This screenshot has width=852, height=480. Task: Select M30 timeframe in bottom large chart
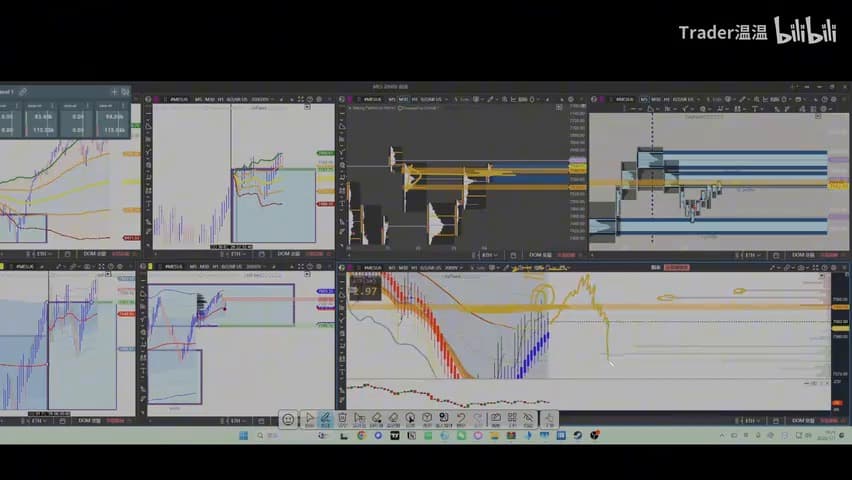(x=403, y=267)
